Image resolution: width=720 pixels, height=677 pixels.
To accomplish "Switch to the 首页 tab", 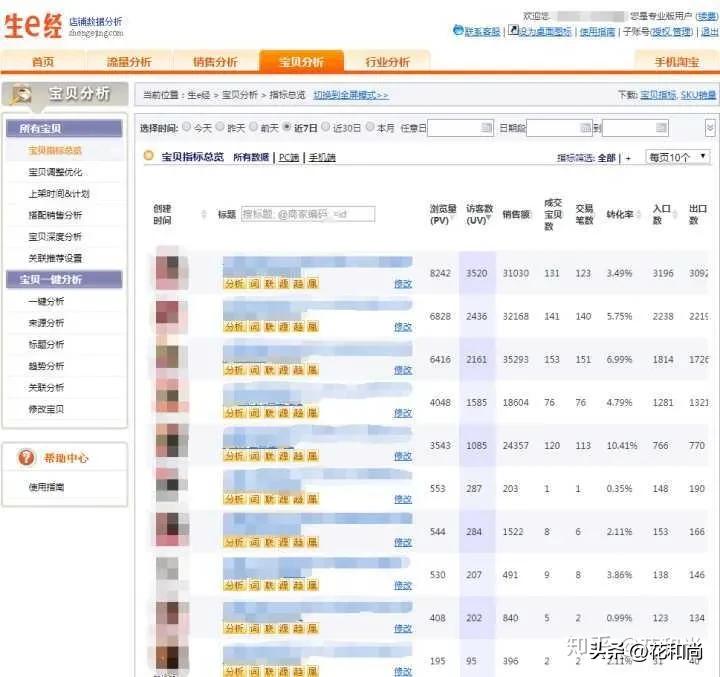I will click(x=43, y=62).
